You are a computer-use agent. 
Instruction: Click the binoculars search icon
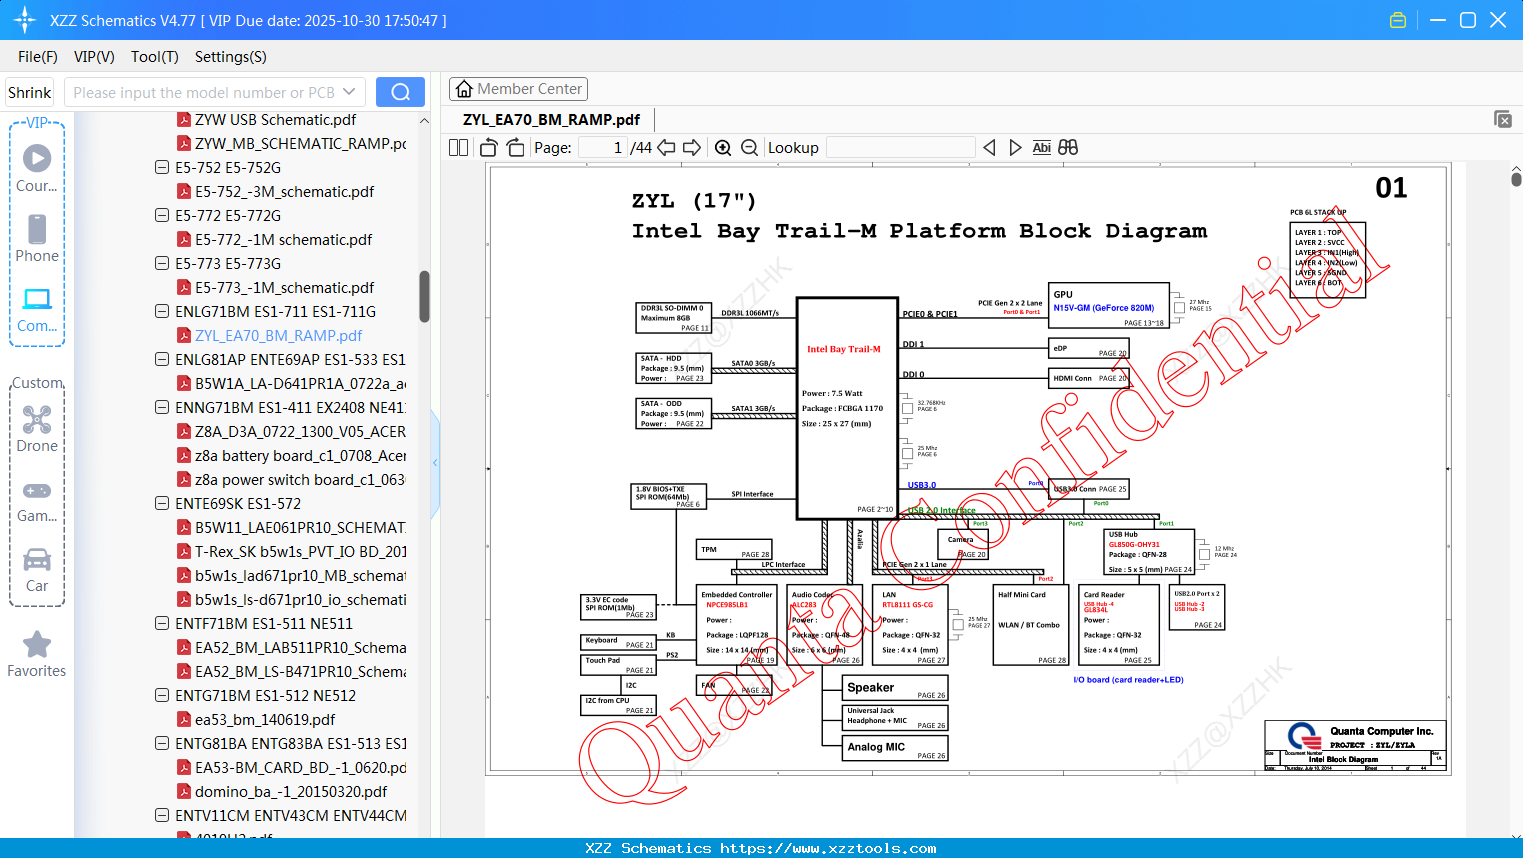tap(1068, 148)
